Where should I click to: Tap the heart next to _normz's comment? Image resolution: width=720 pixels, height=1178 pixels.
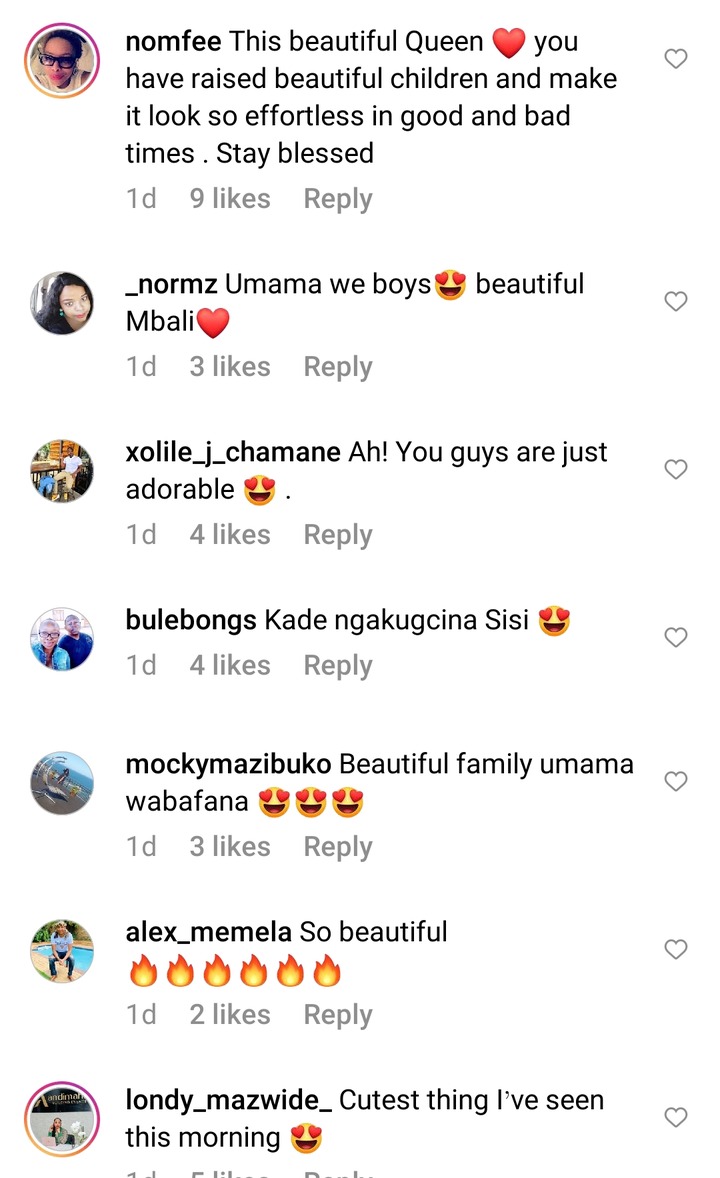point(676,301)
